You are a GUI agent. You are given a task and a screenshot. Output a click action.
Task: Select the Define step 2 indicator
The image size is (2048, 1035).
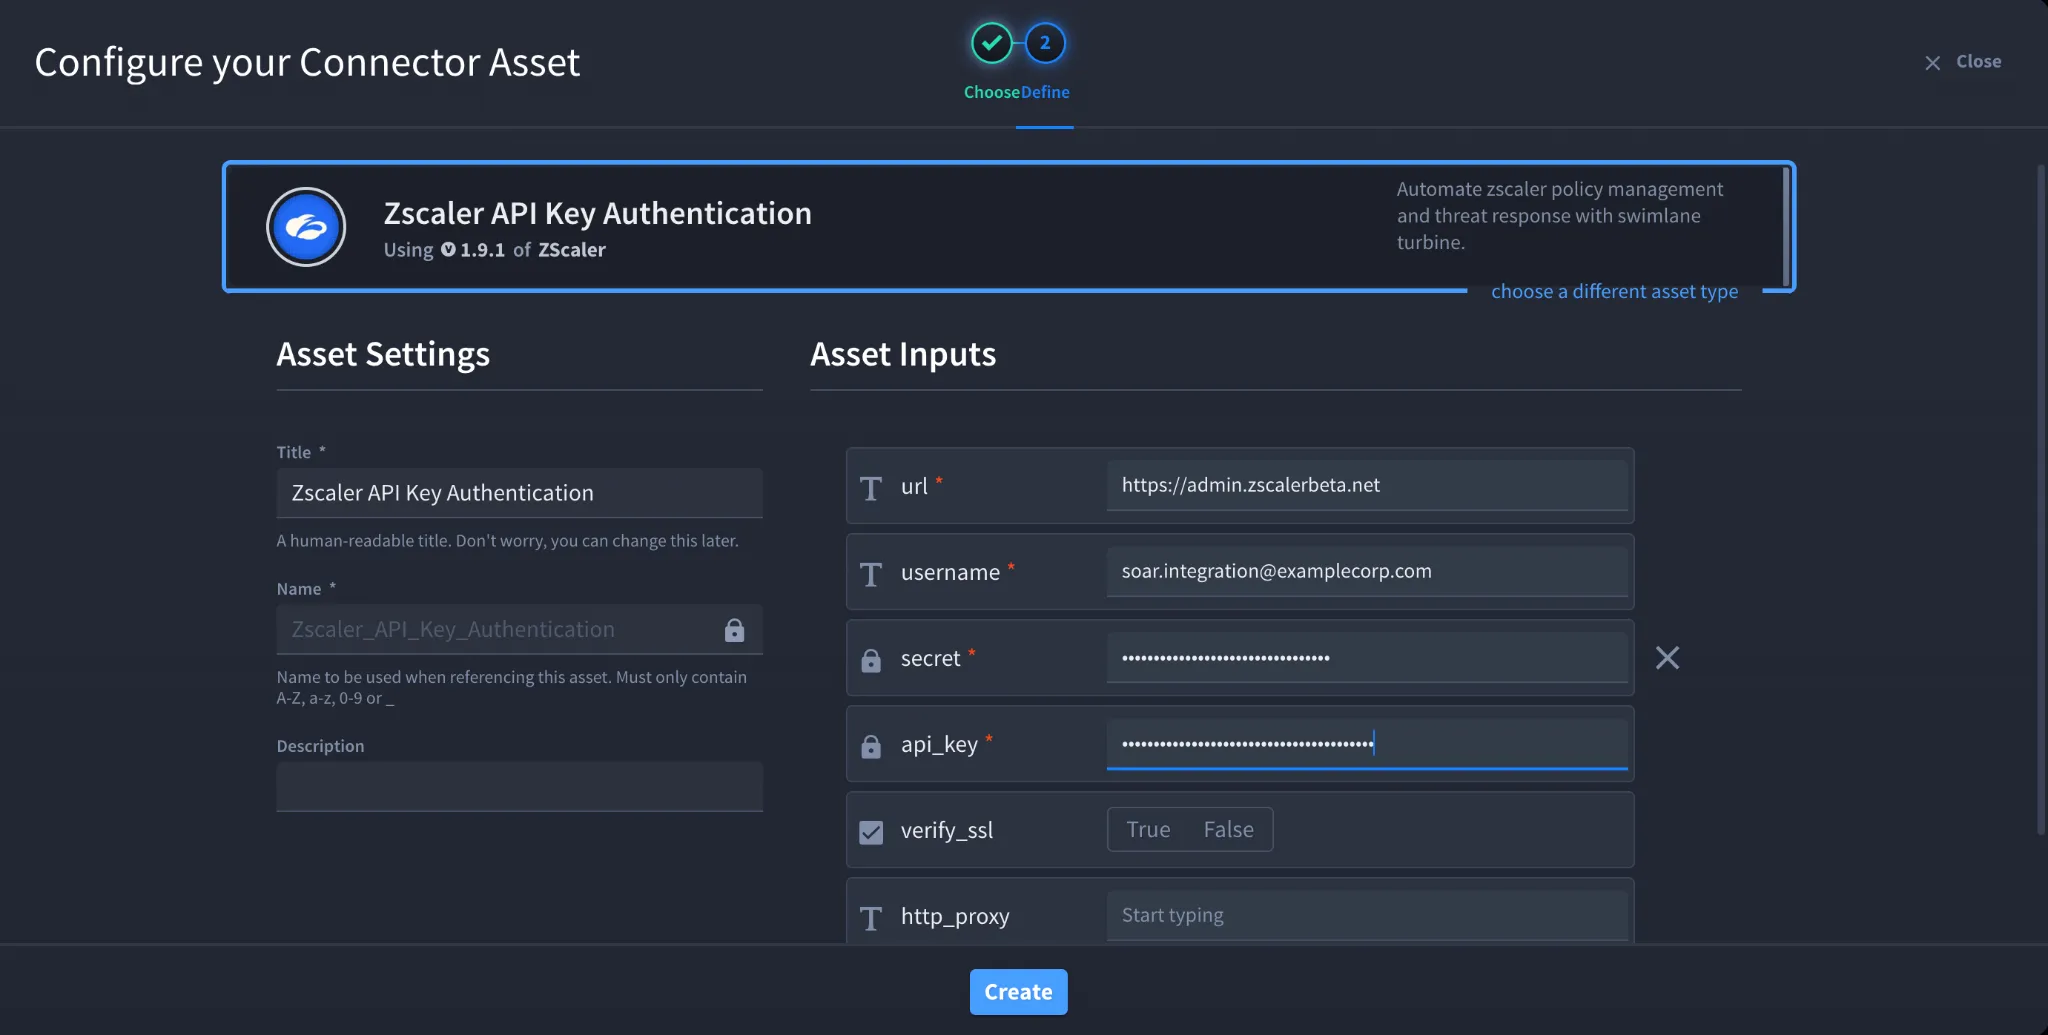[1045, 43]
